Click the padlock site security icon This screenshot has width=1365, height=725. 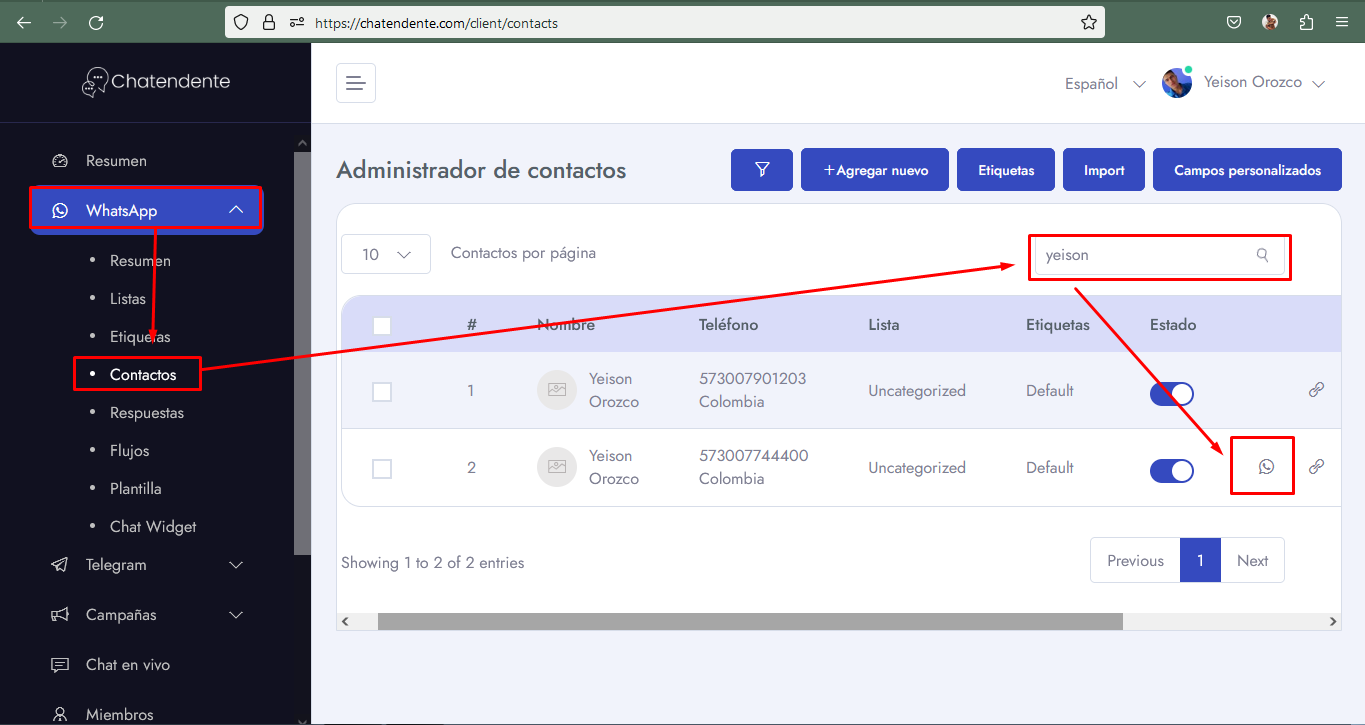(x=268, y=22)
